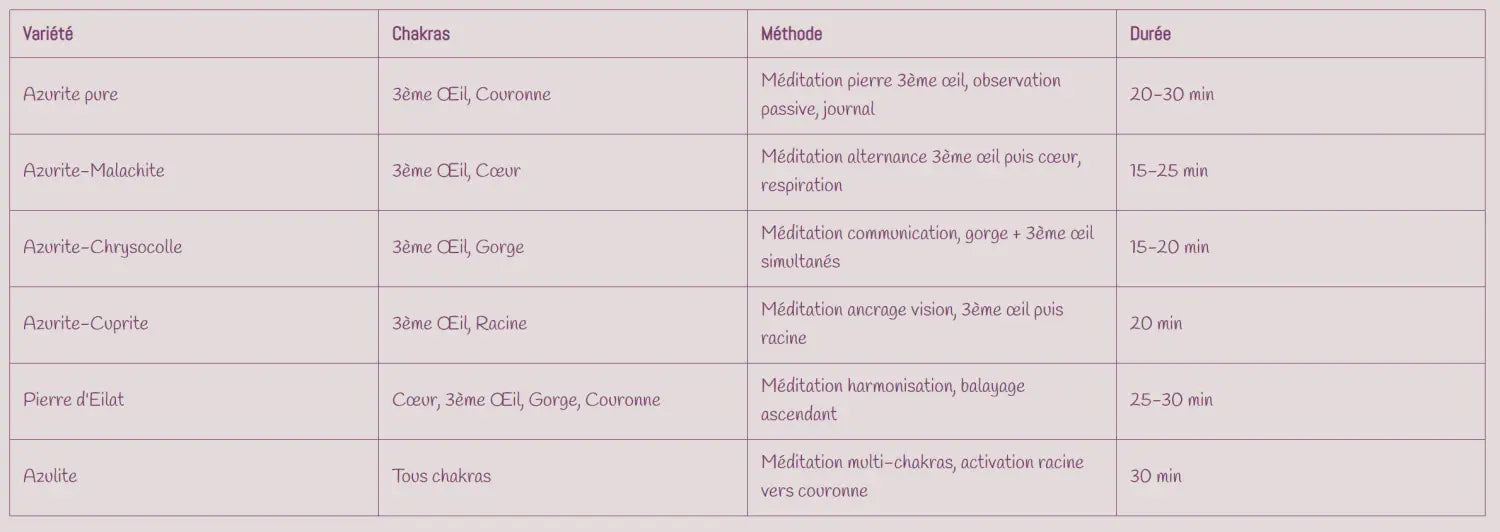Click the Variété column header

tap(48, 34)
